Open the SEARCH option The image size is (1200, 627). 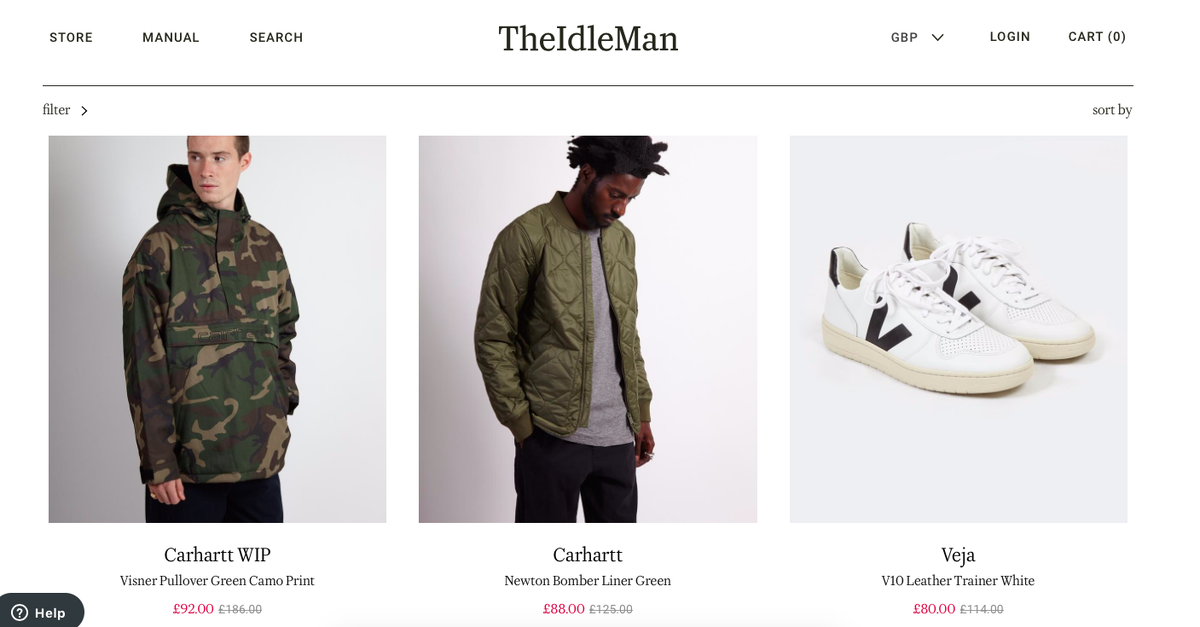point(276,38)
